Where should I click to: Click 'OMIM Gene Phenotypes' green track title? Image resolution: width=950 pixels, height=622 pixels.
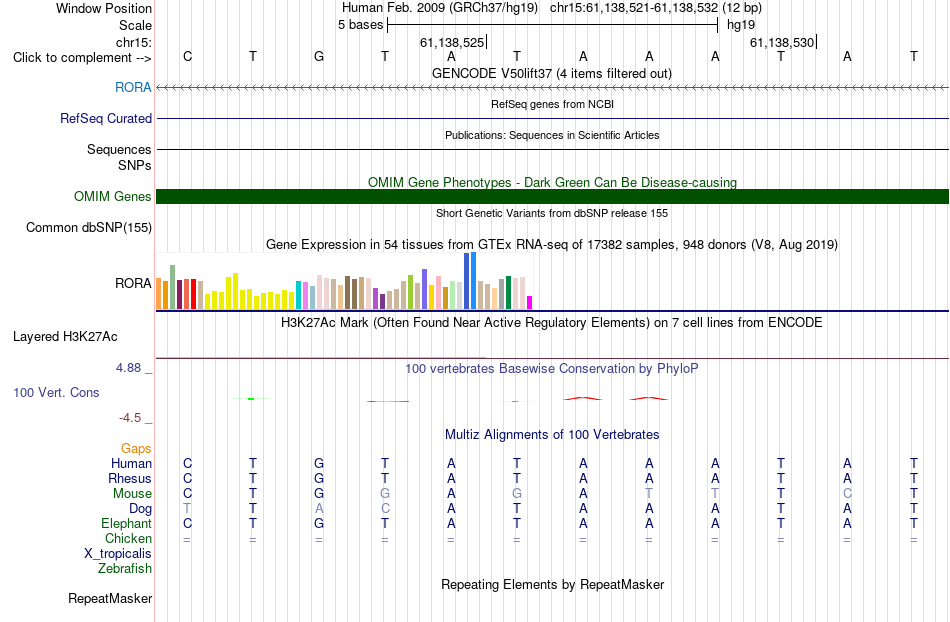click(x=553, y=182)
